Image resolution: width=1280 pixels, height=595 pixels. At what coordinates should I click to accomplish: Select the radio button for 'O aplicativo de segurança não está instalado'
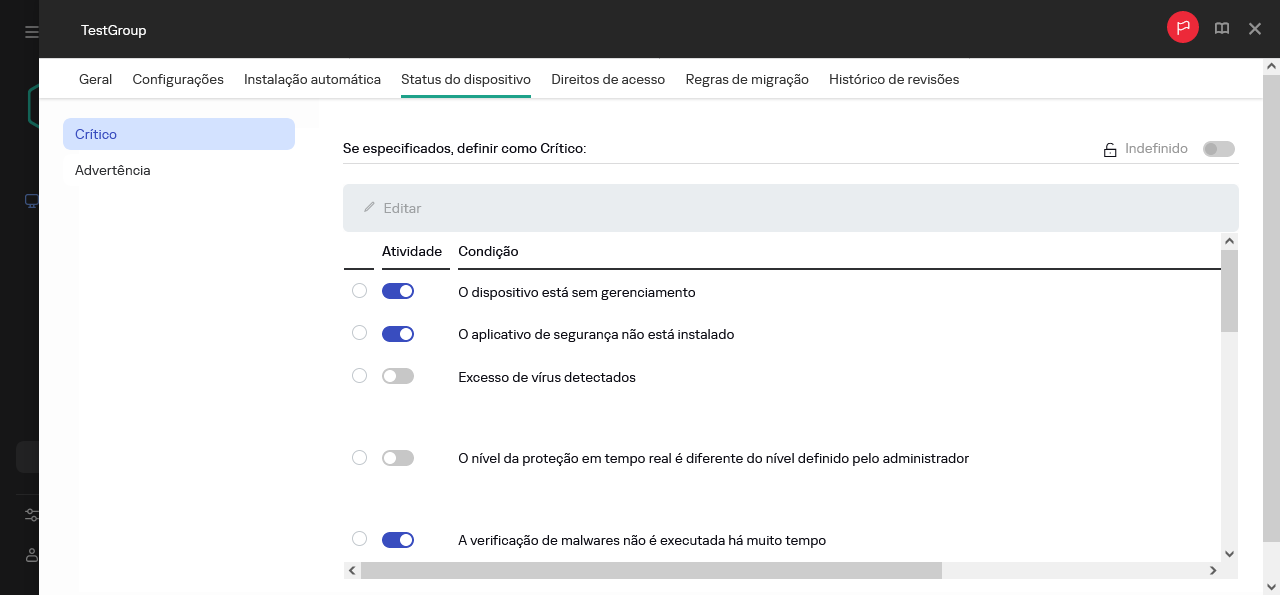point(359,332)
